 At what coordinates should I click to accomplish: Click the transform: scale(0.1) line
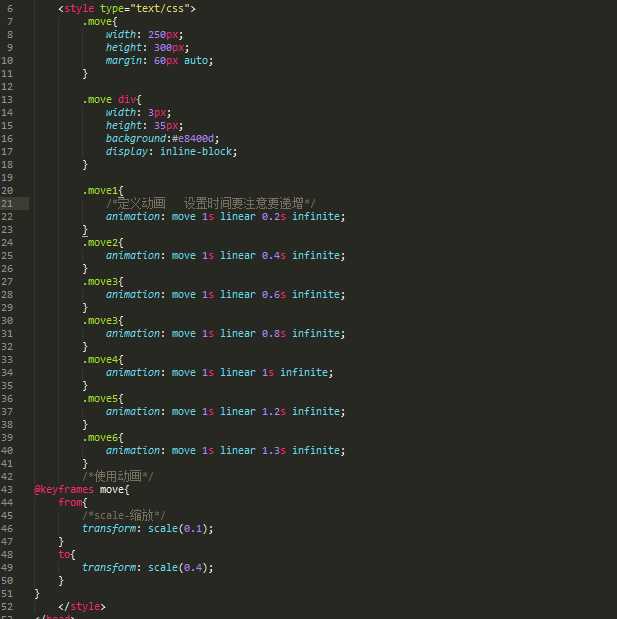pos(148,529)
